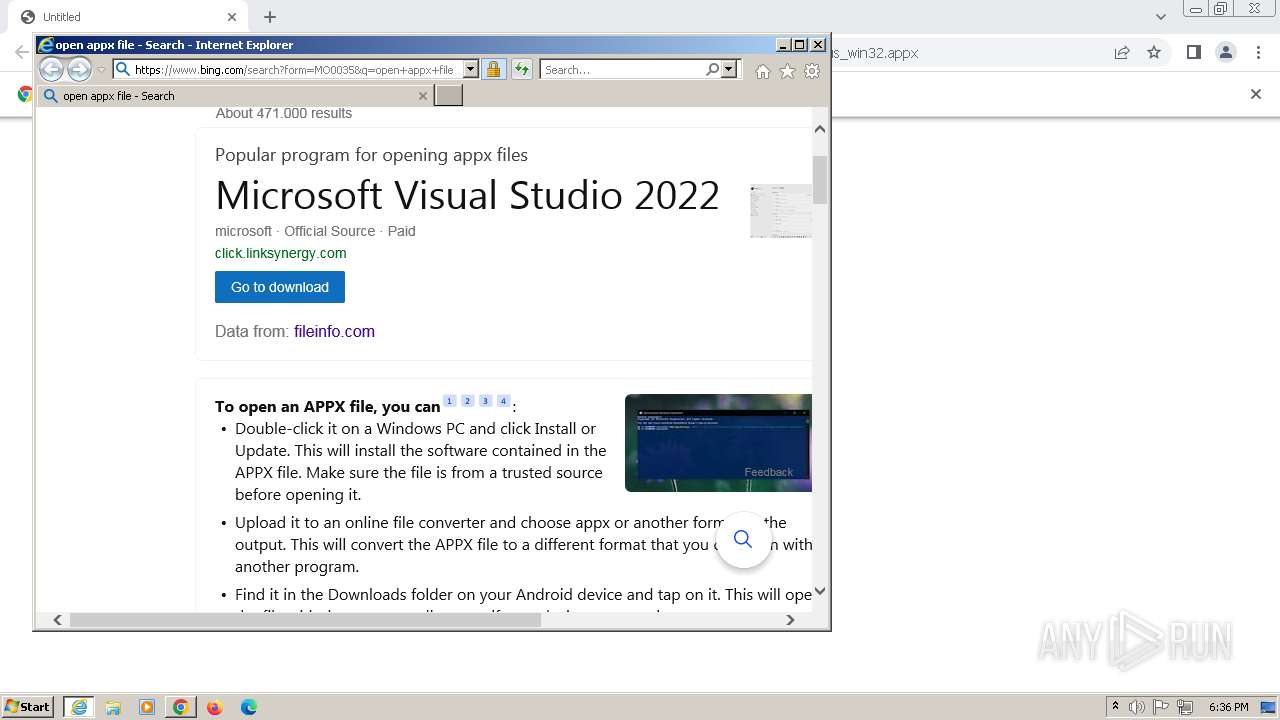Share this page in Chrome
The width and height of the screenshot is (1280, 720).
click(1122, 53)
